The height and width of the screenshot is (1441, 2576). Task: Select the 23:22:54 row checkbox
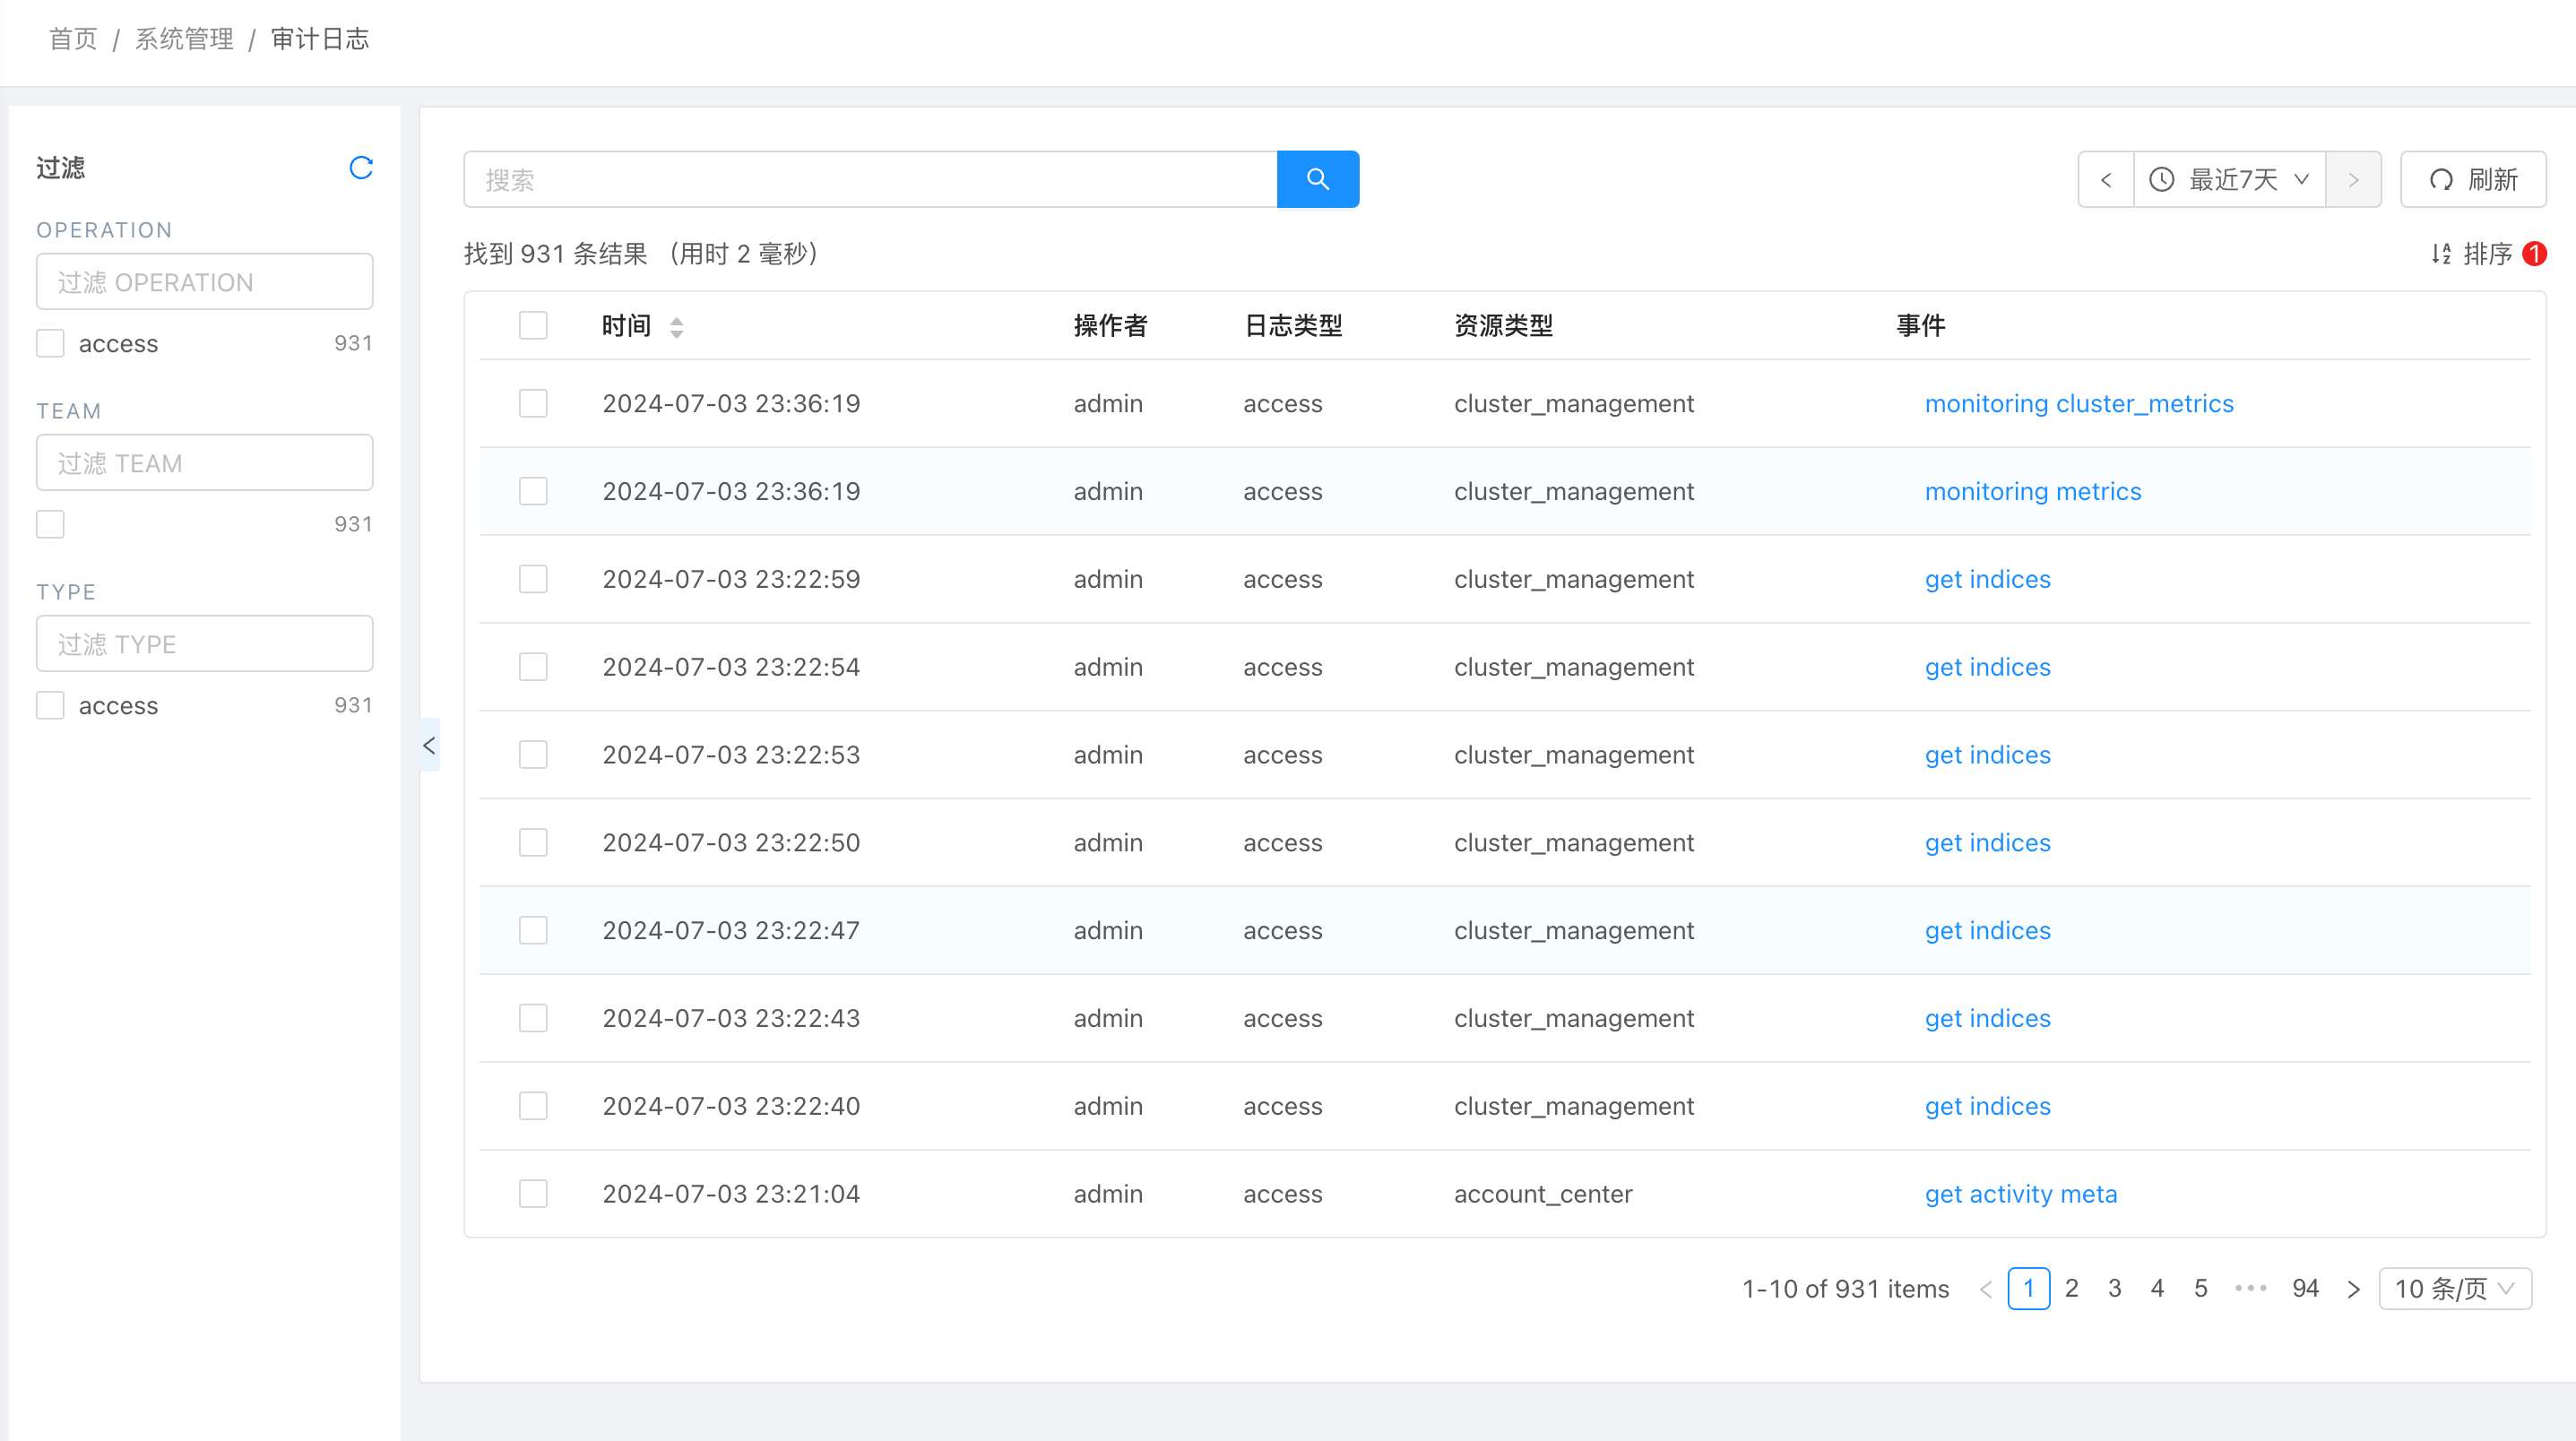pos(533,667)
